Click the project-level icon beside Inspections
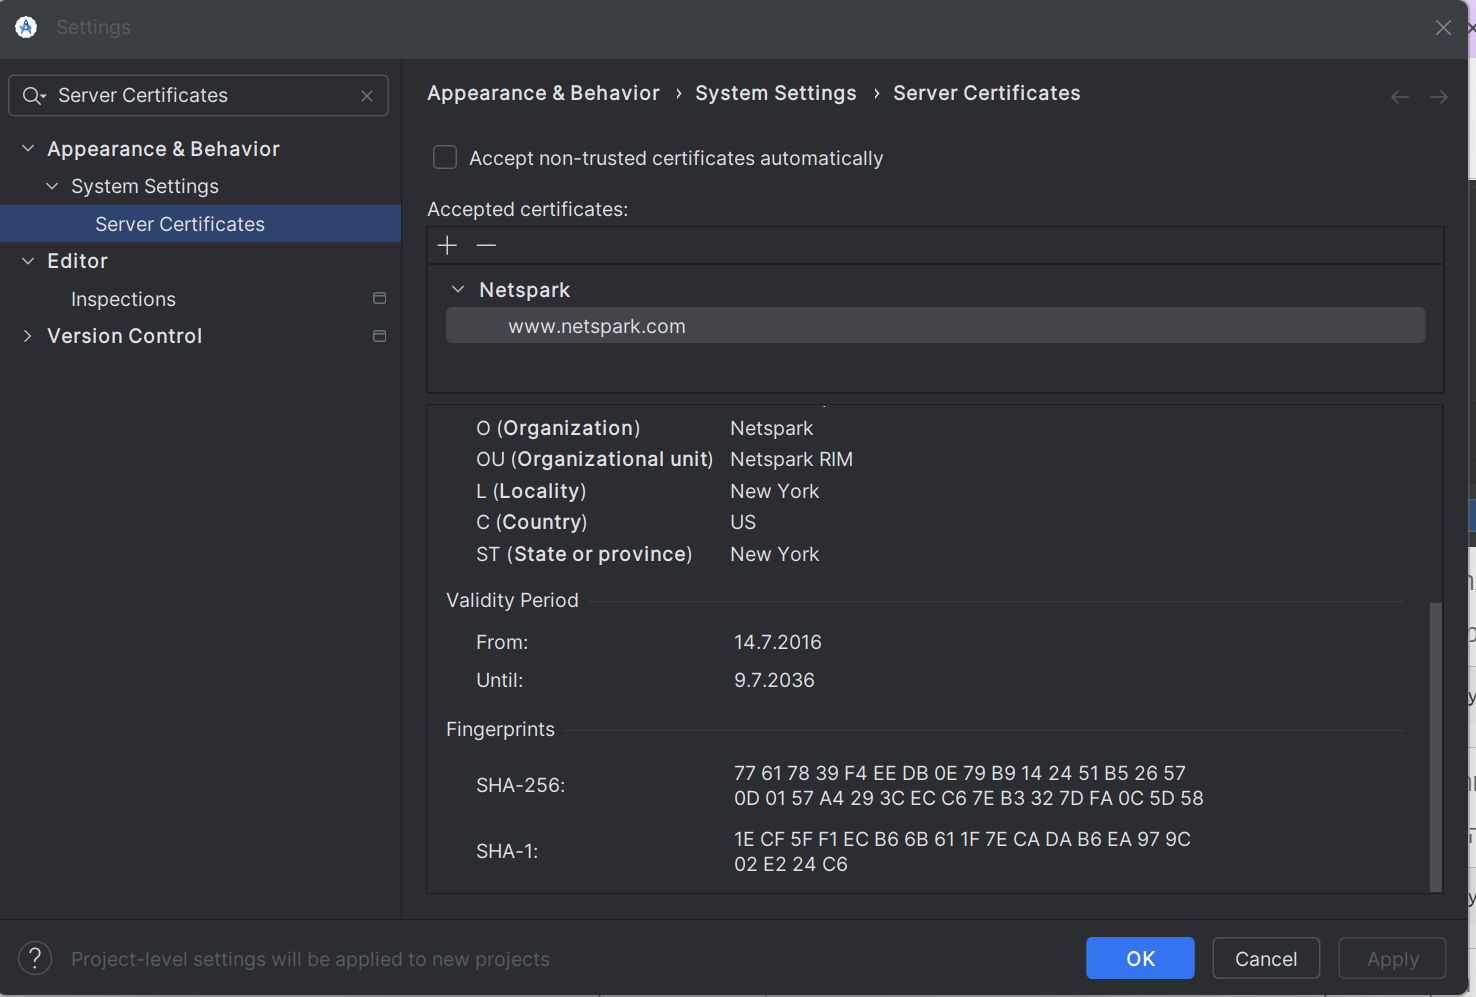 (x=379, y=297)
